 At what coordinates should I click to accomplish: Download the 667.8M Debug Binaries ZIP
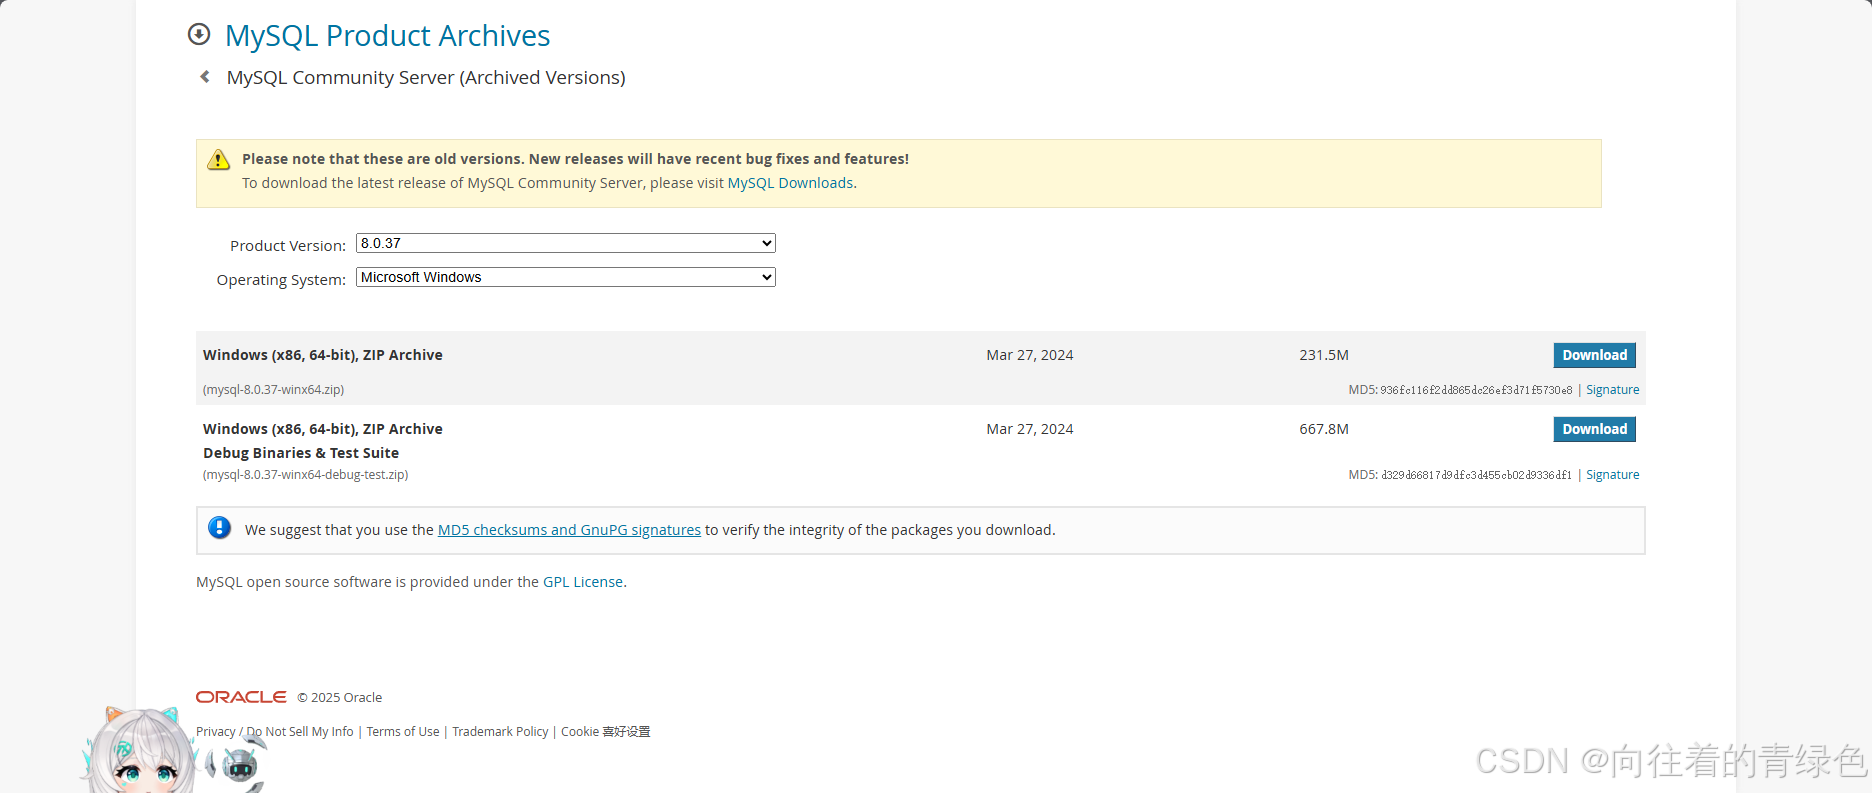click(1595, 429)
